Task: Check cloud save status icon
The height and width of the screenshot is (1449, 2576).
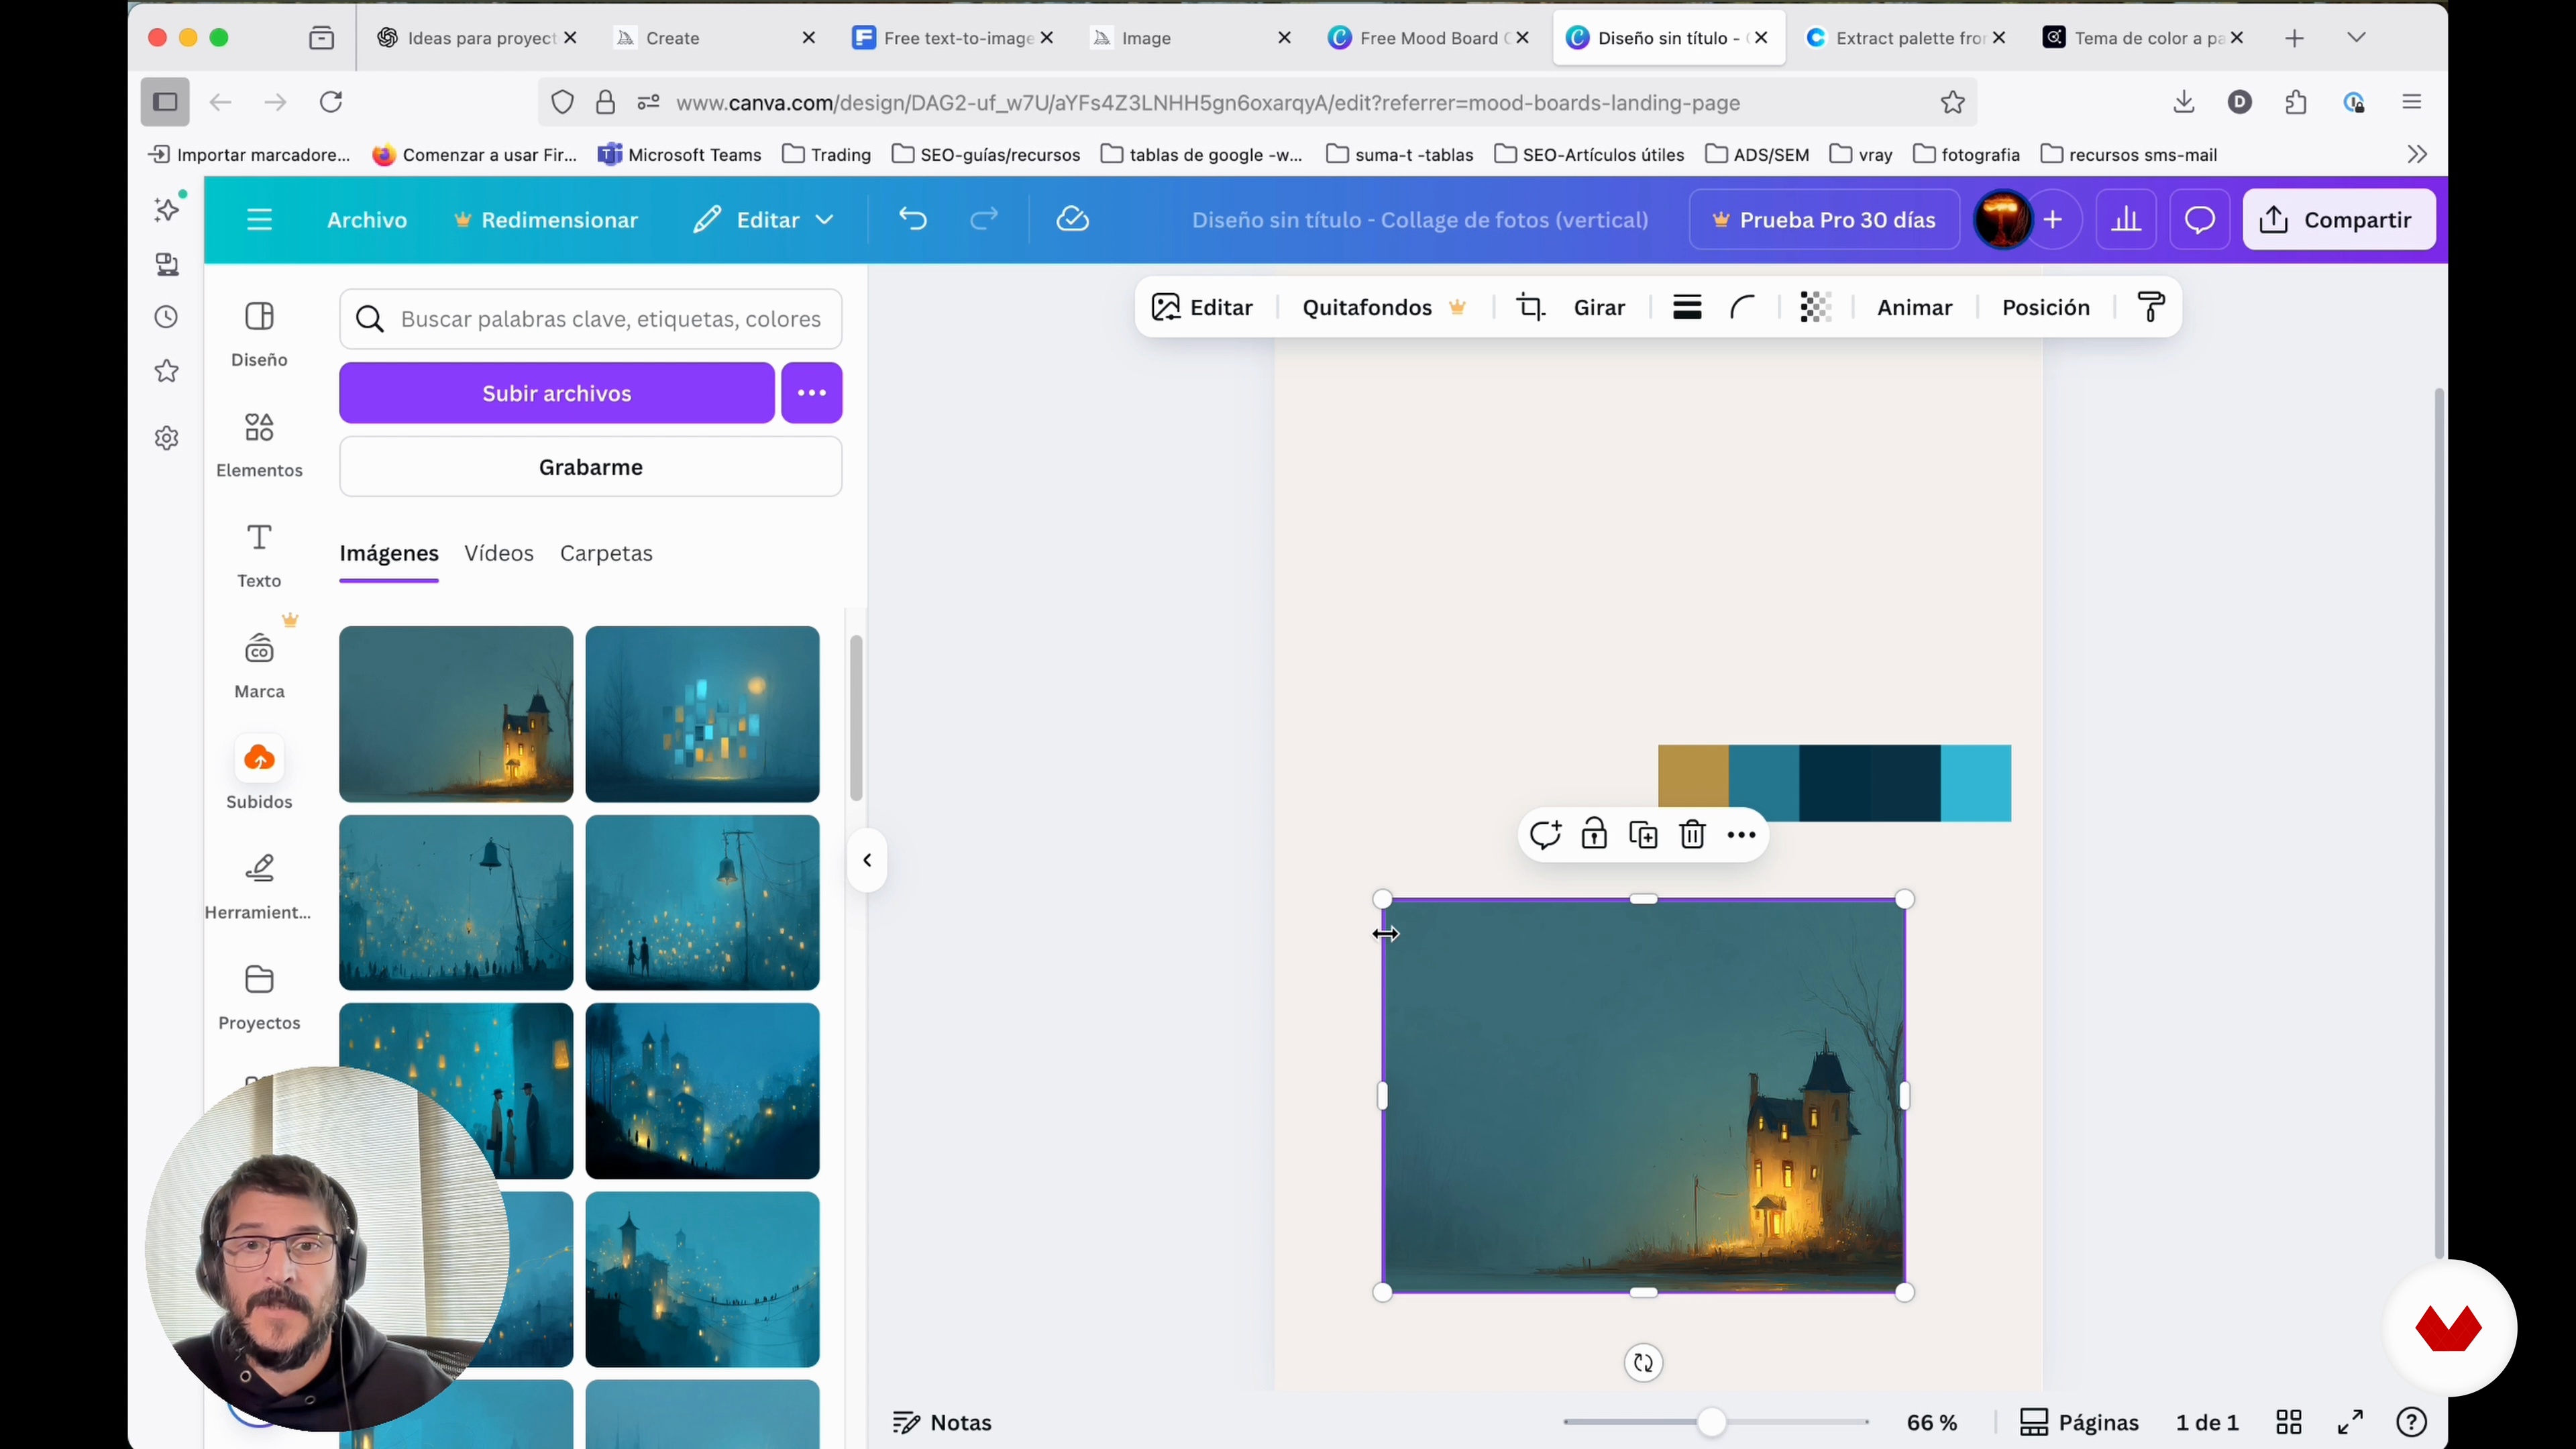Action: click(x=1072, y=219)
